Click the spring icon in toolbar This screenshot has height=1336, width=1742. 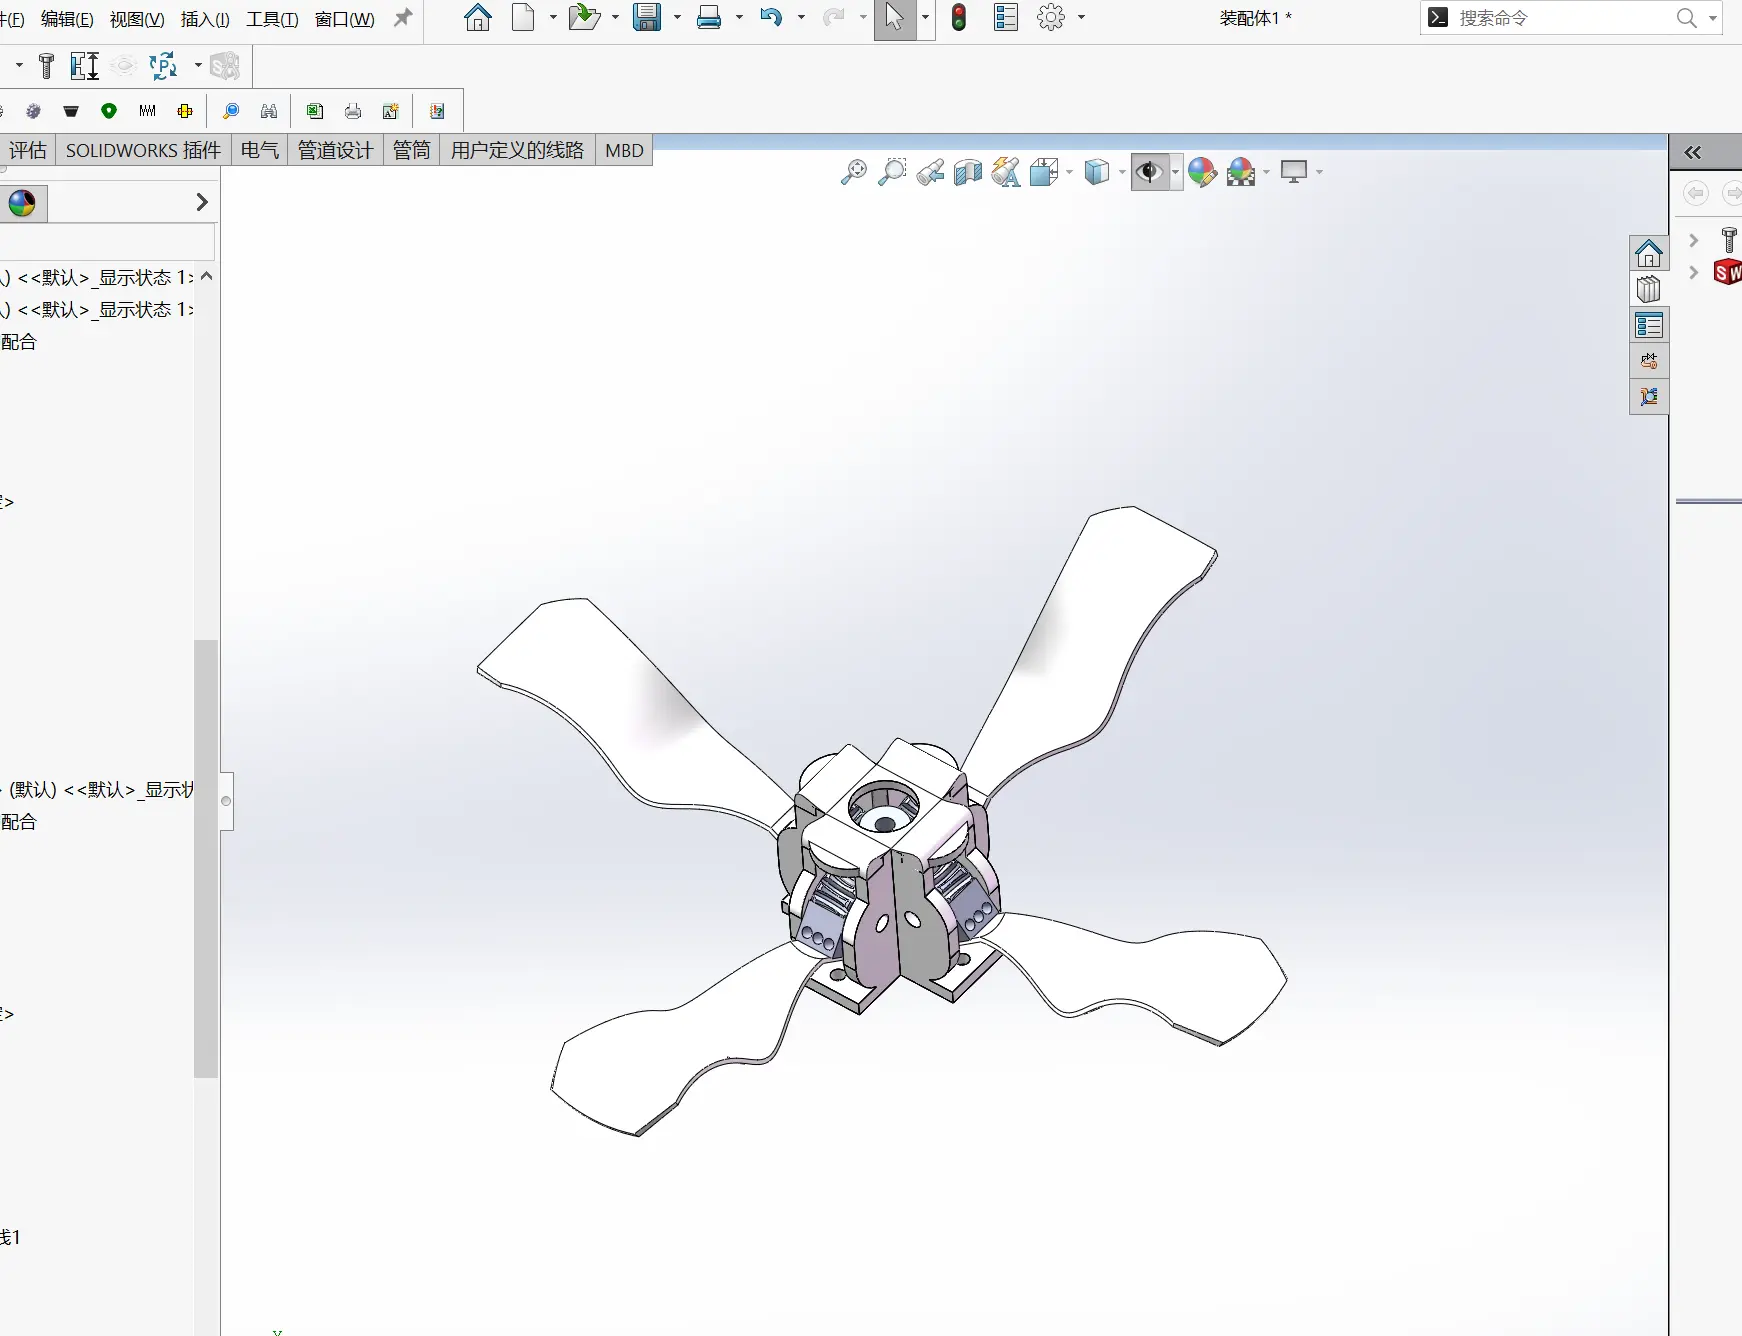[x=147, y=111]
